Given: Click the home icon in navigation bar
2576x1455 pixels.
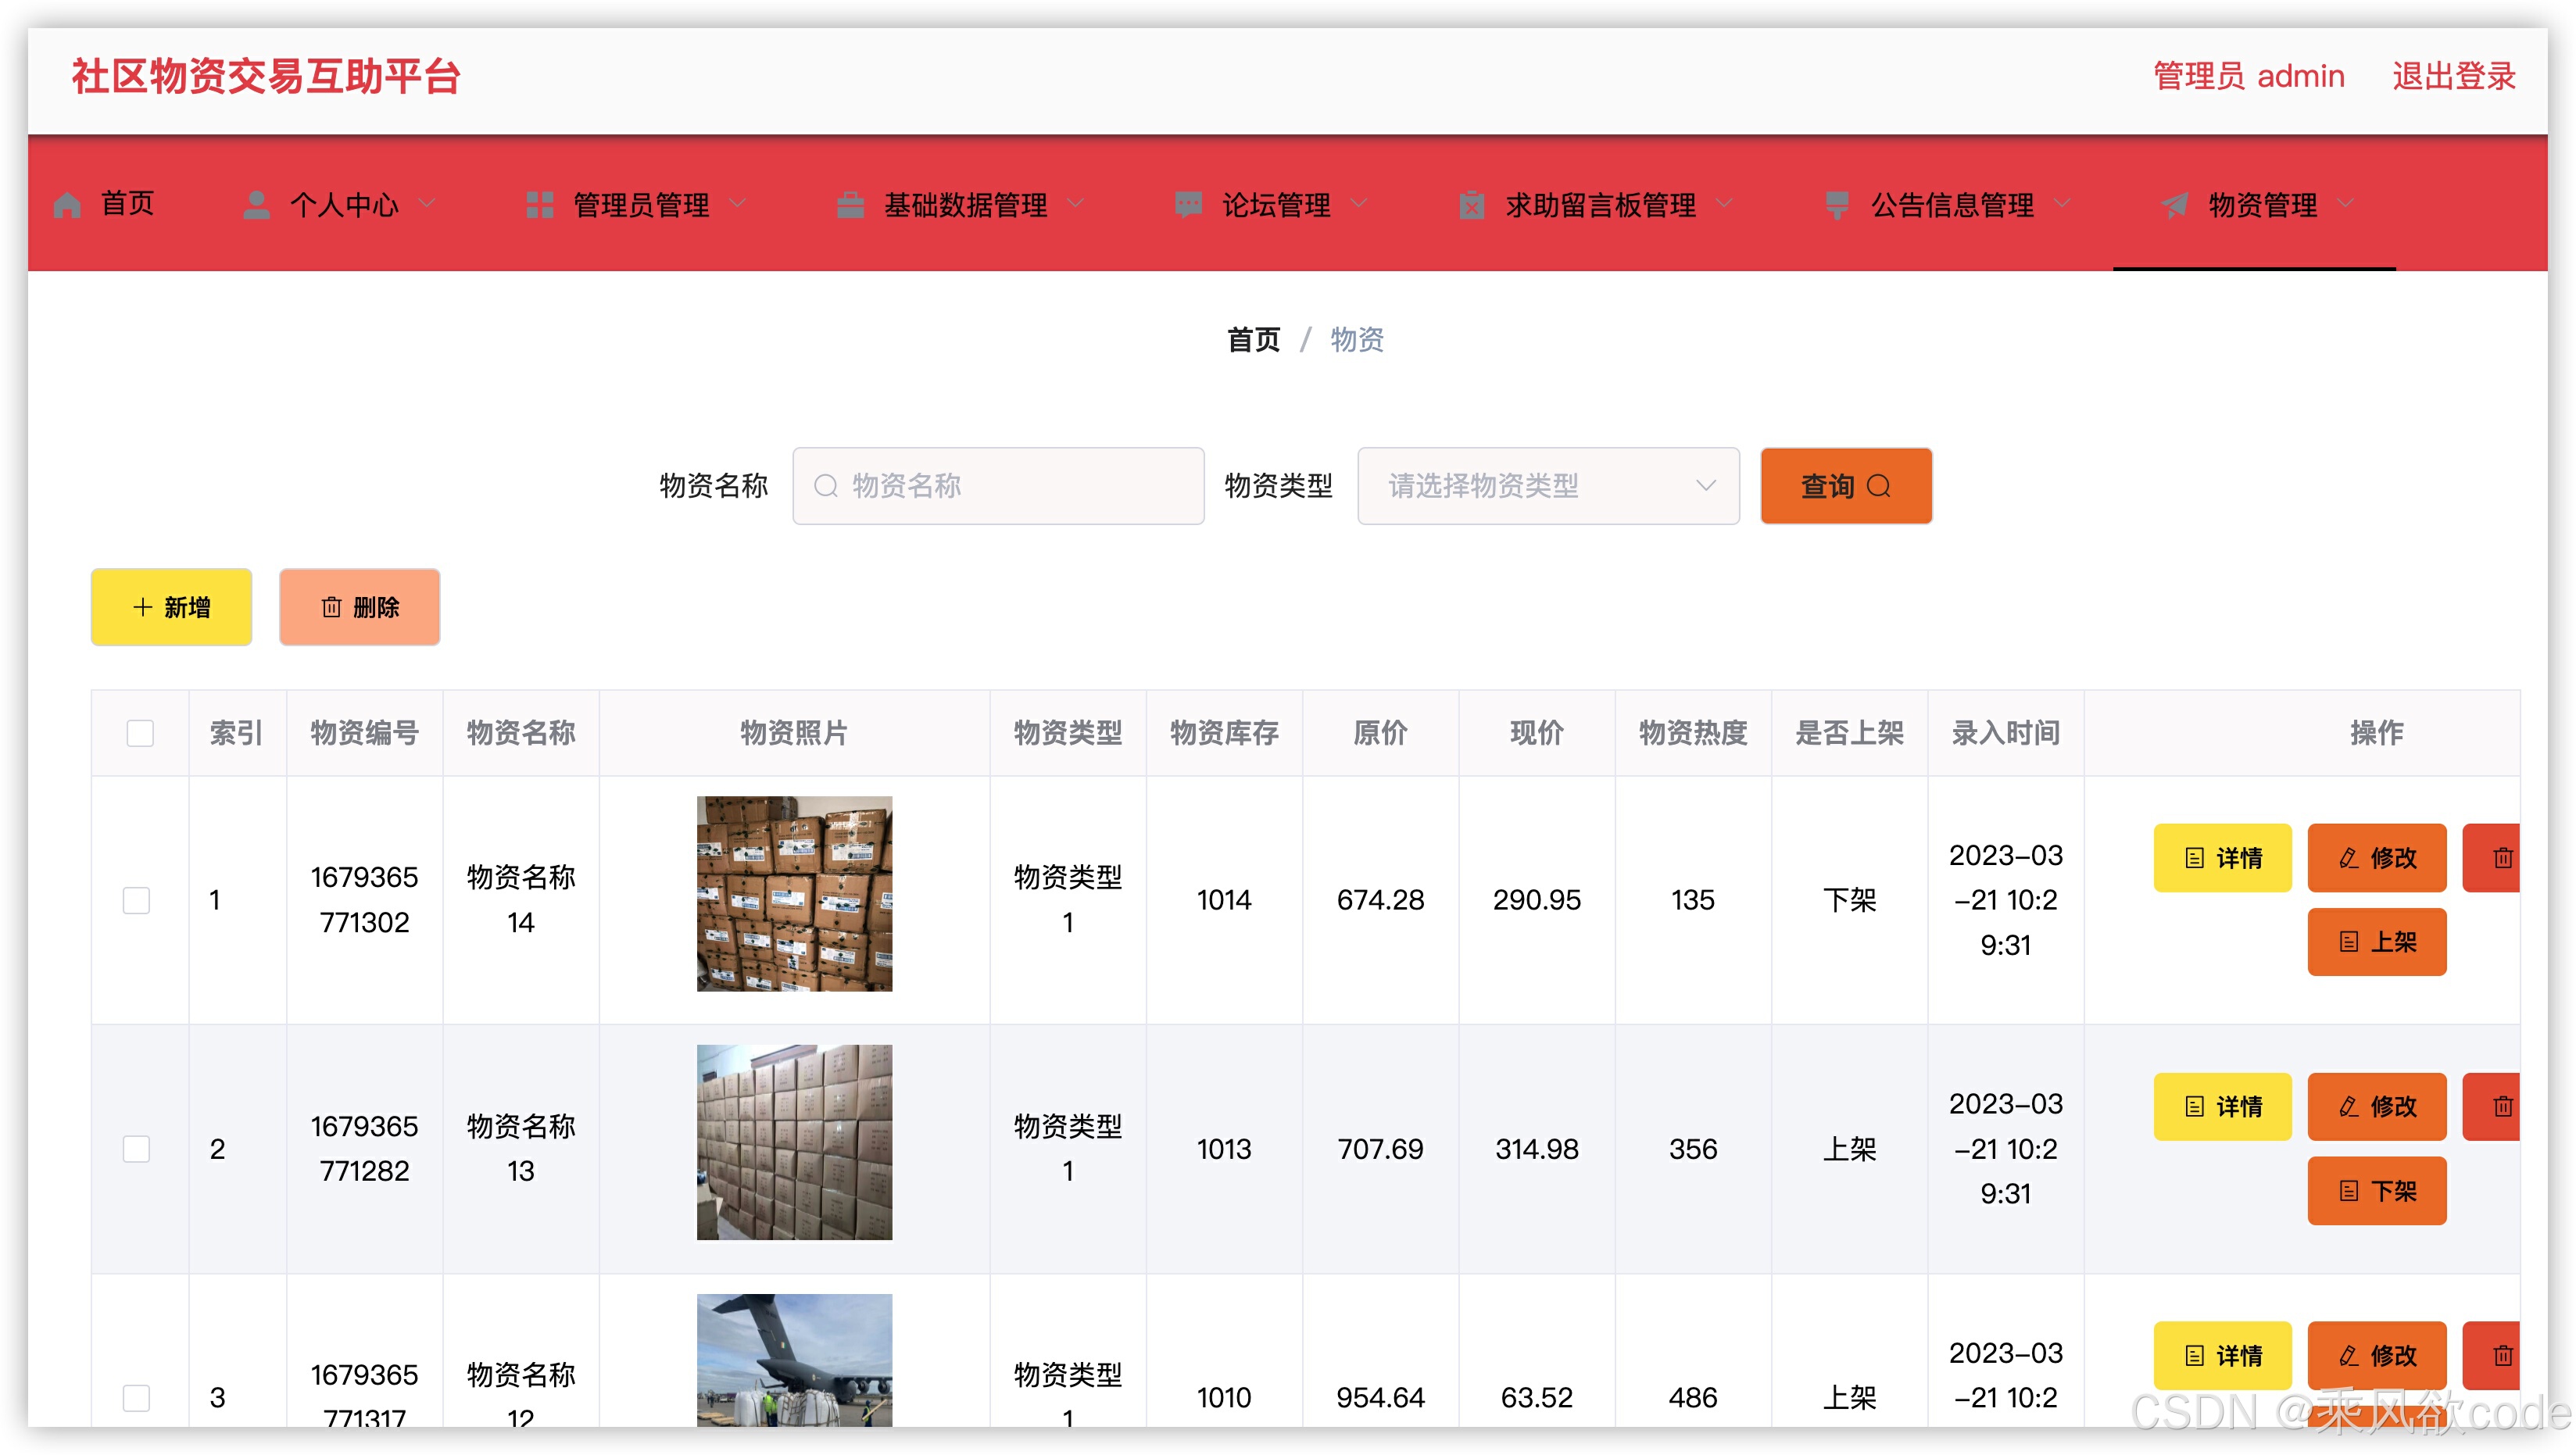Looking at the screenshot, I should (67, 205).
